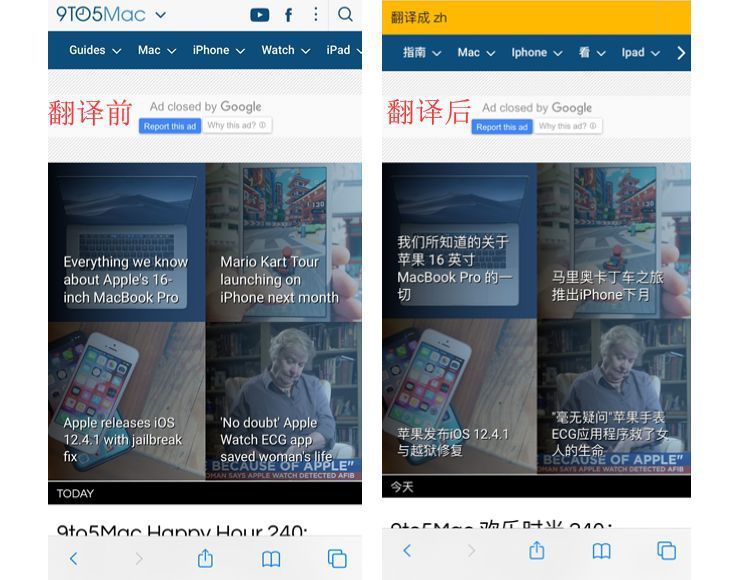The width and height of the screenshot is (746, 580).
Task: Open YouTube icon in left screenshot header
Action: point(259,15)
